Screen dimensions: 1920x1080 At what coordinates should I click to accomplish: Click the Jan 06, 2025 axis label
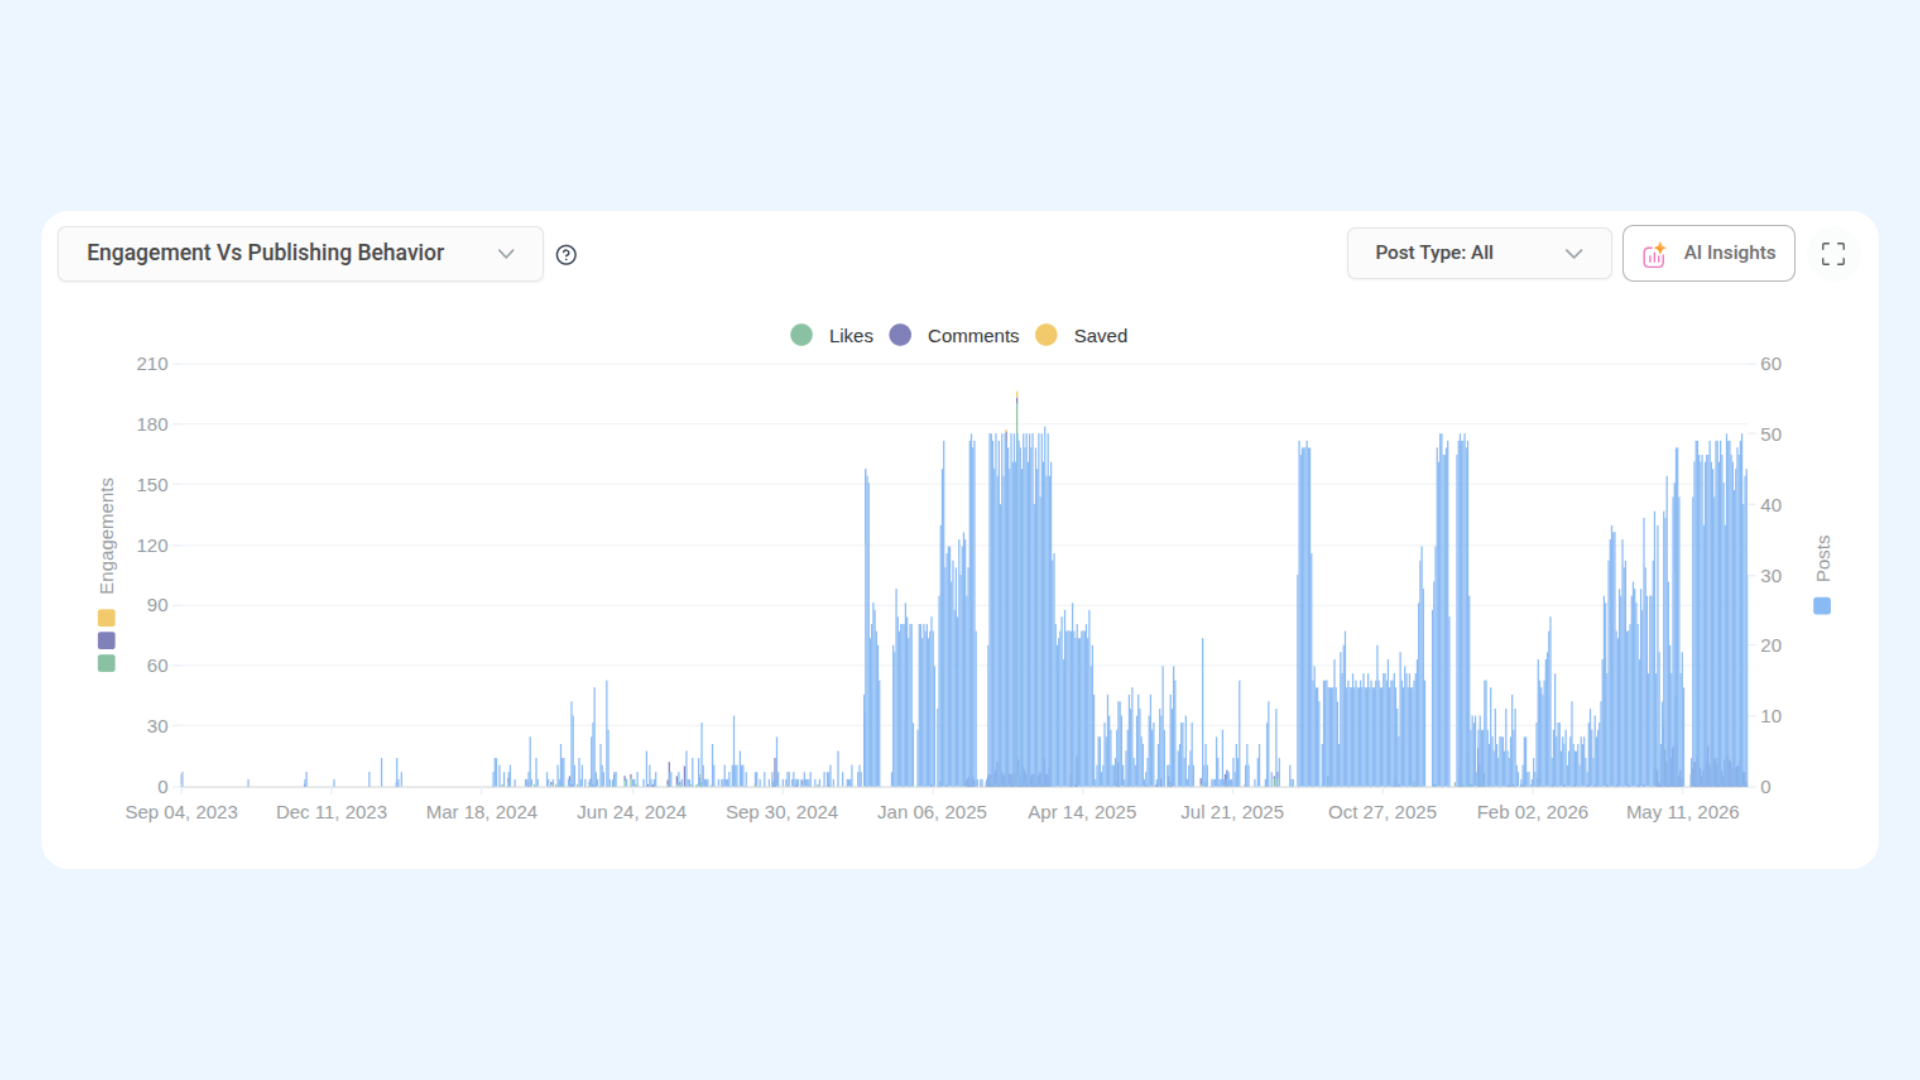931,813
